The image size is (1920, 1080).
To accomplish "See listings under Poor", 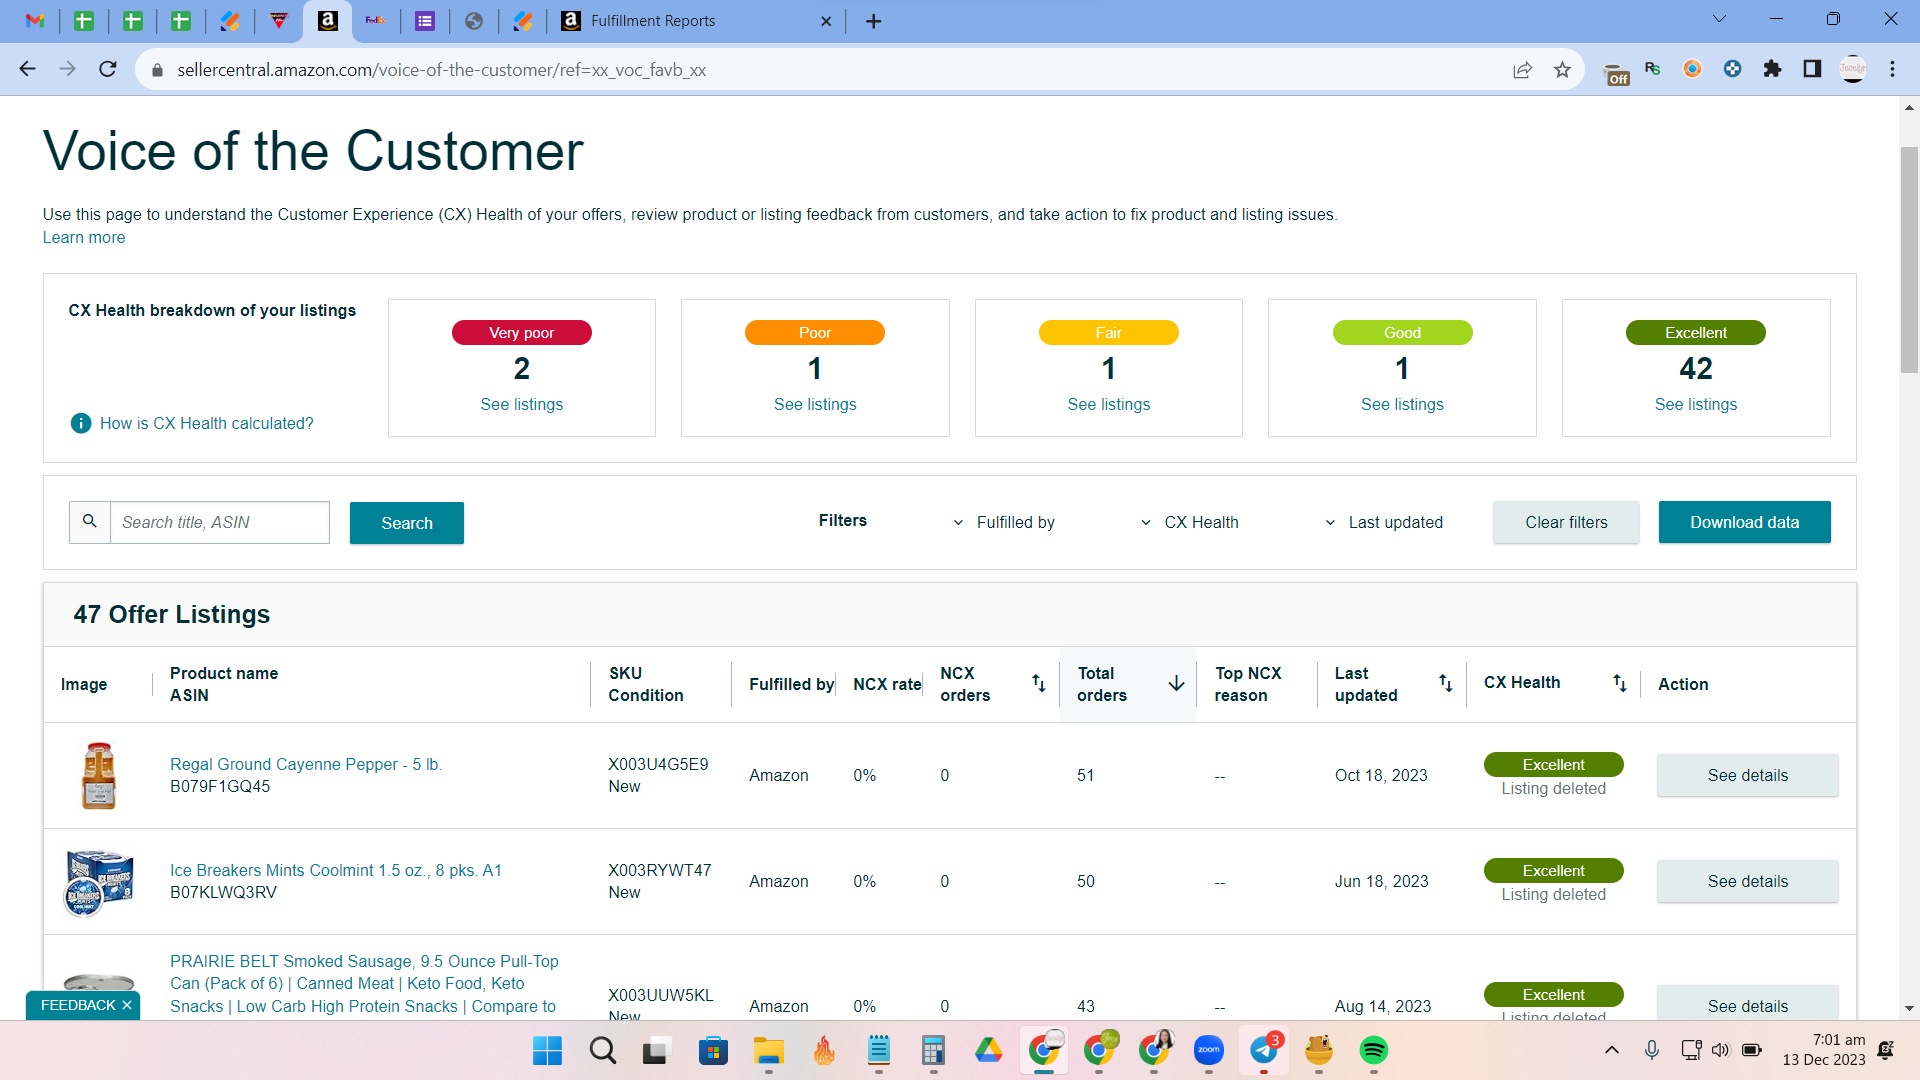I will click(815, 404).
